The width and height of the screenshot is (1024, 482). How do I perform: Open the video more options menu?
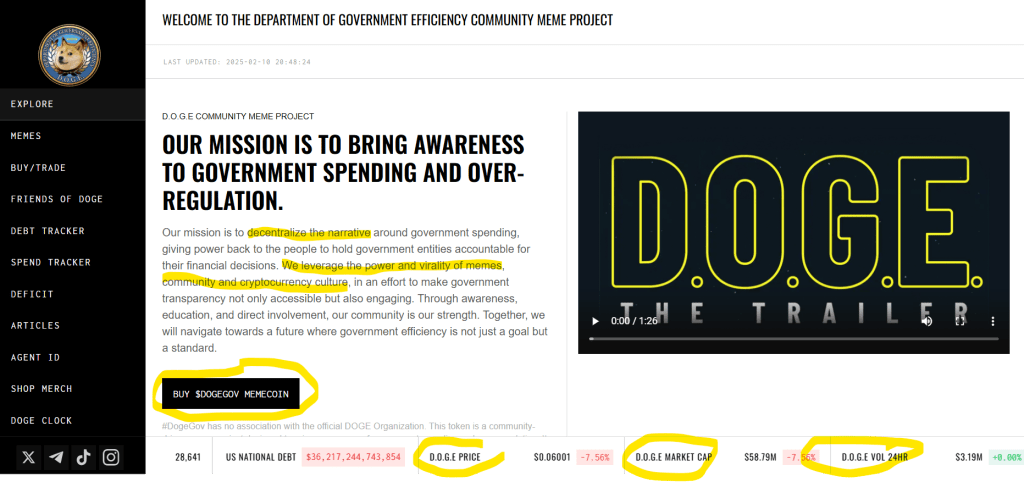(992, 321)
